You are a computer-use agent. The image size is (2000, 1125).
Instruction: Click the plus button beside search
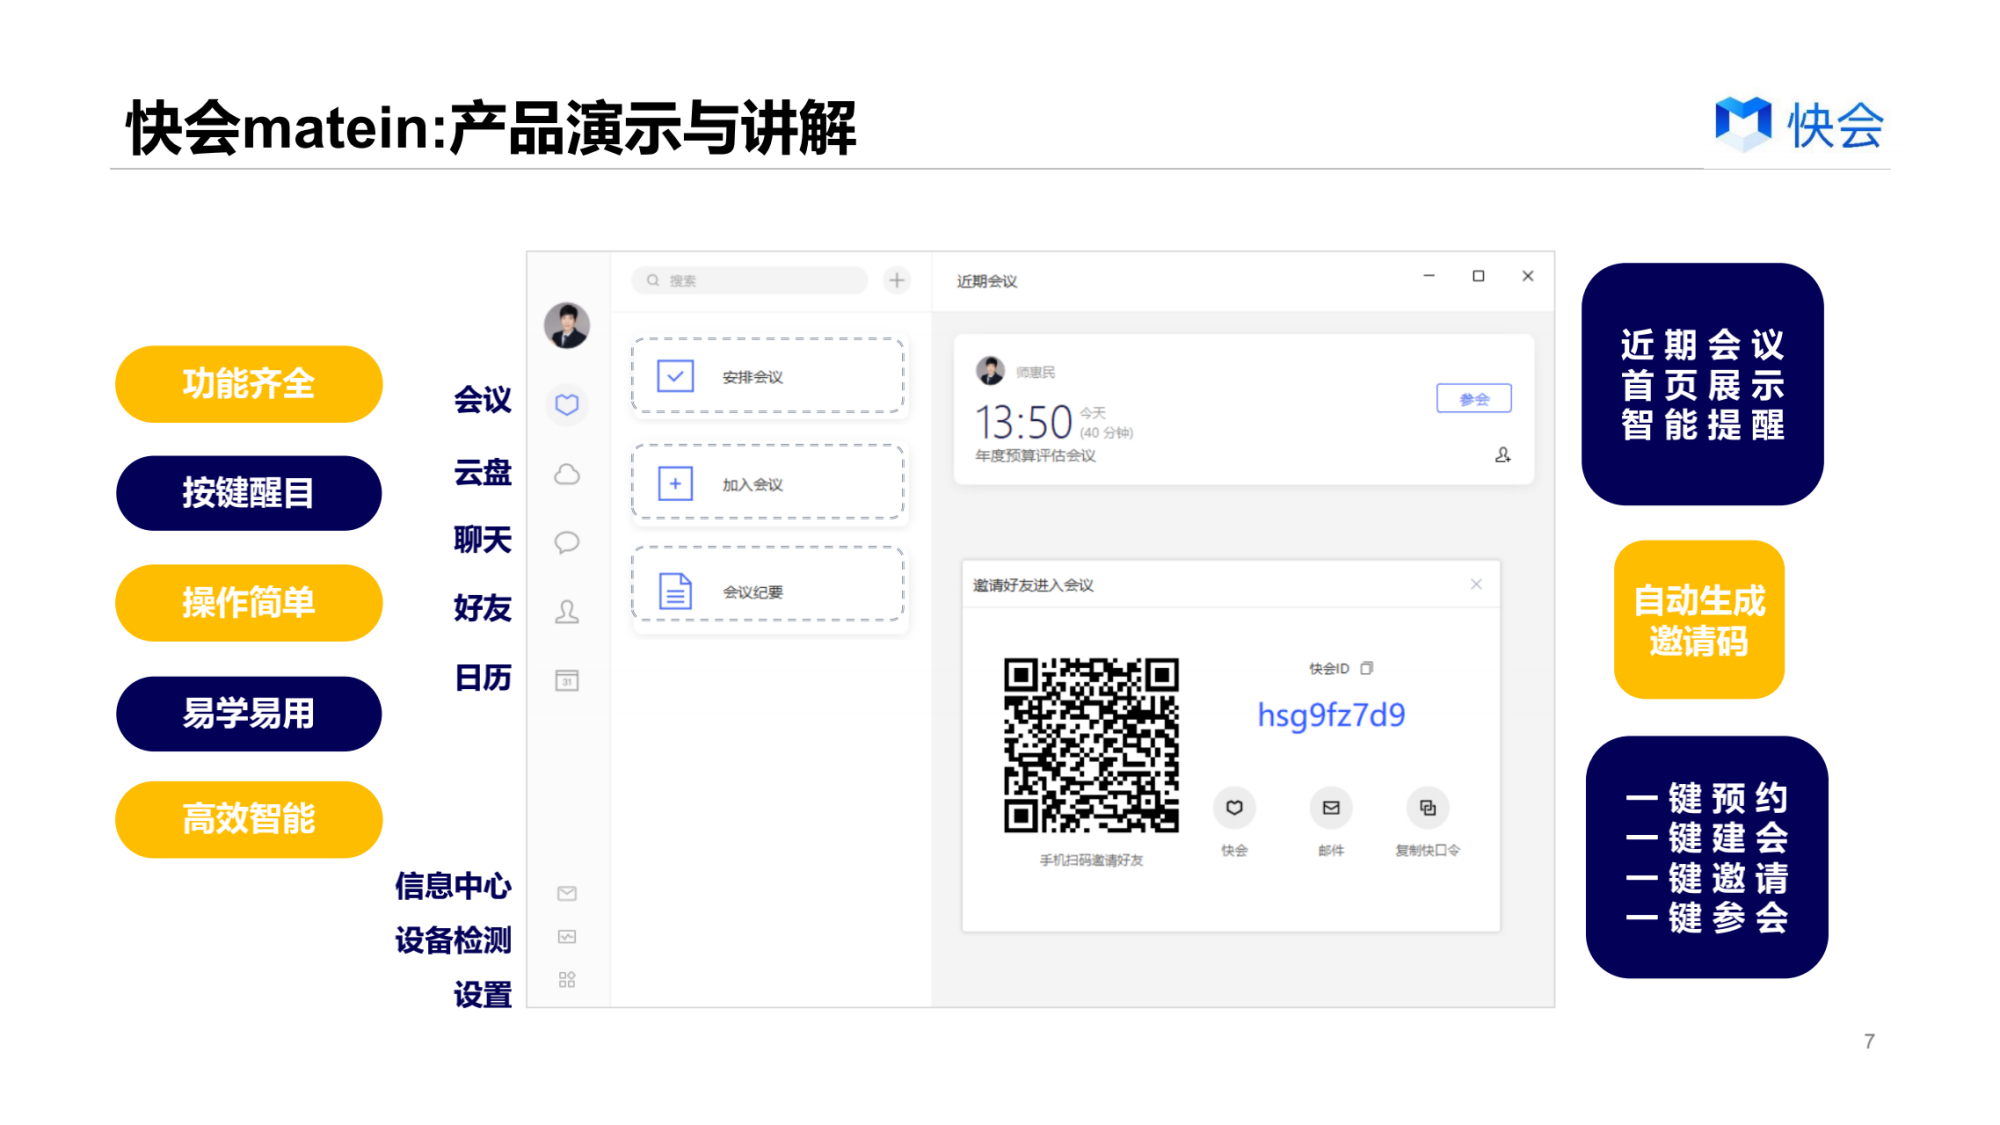[897, 281]
